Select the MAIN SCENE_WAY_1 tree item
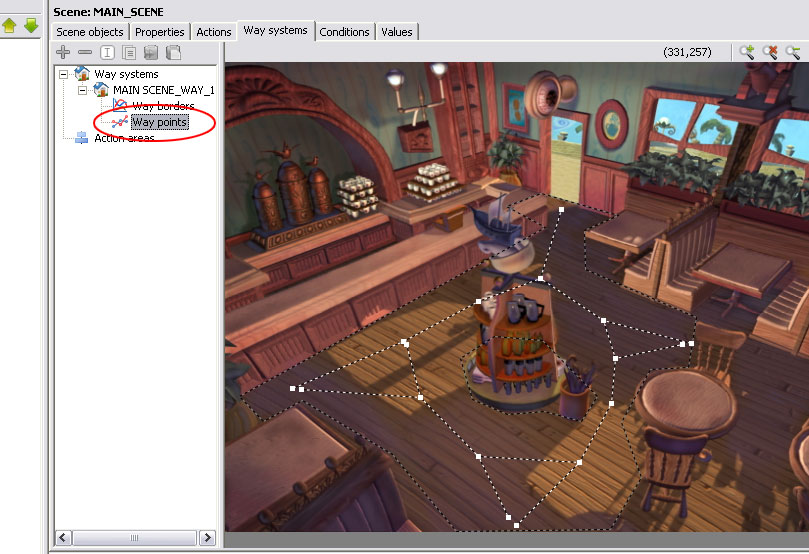Image resolution: width=809 pixels, height=554 pixels. [164, 90]
